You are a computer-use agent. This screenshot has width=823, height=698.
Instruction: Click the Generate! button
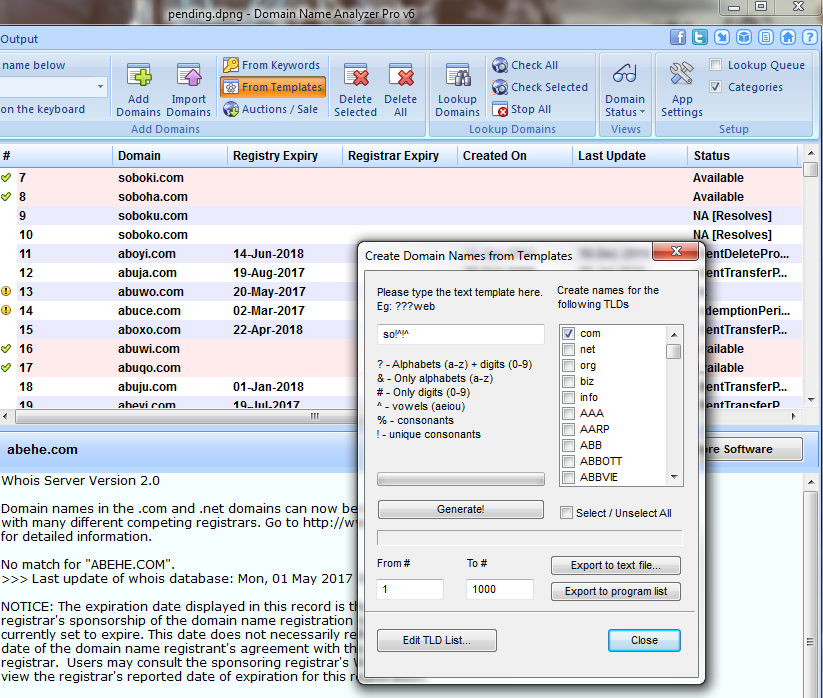click(x=460, y=509)
